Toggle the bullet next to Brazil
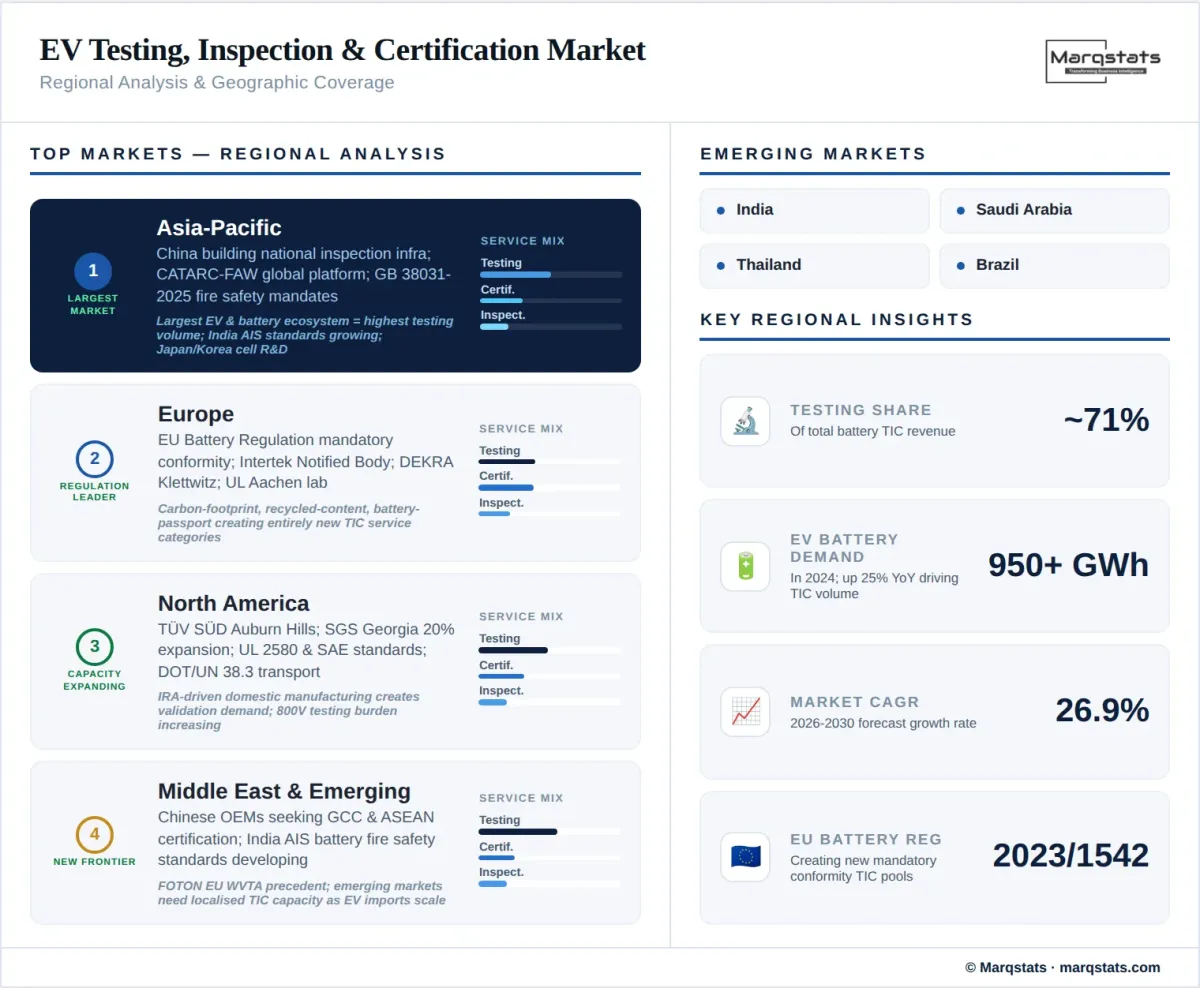 click(x=960, y=265)
